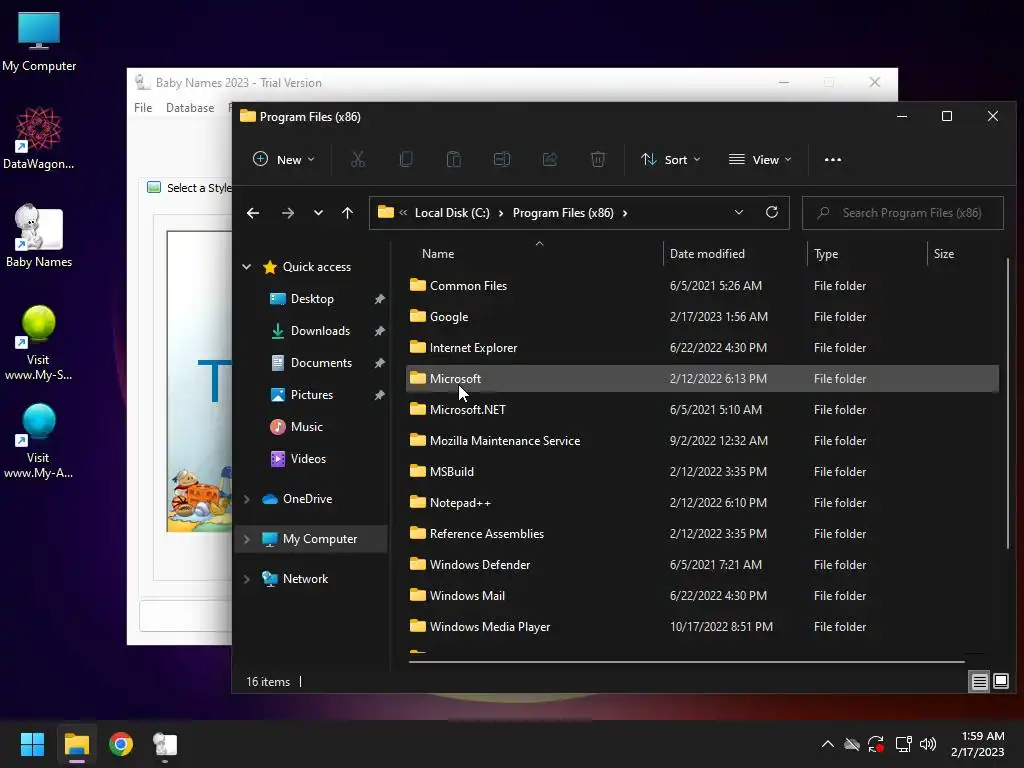Select the Google folder
This screenshot has width=1024, height=768.
click(x=702, y=317)
